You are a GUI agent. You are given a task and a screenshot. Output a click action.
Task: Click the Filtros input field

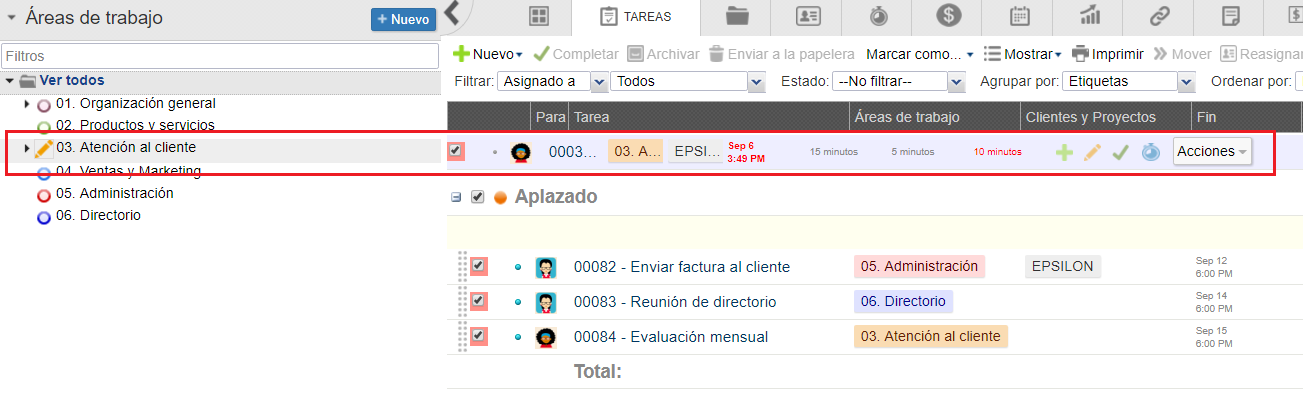point(220,56)
